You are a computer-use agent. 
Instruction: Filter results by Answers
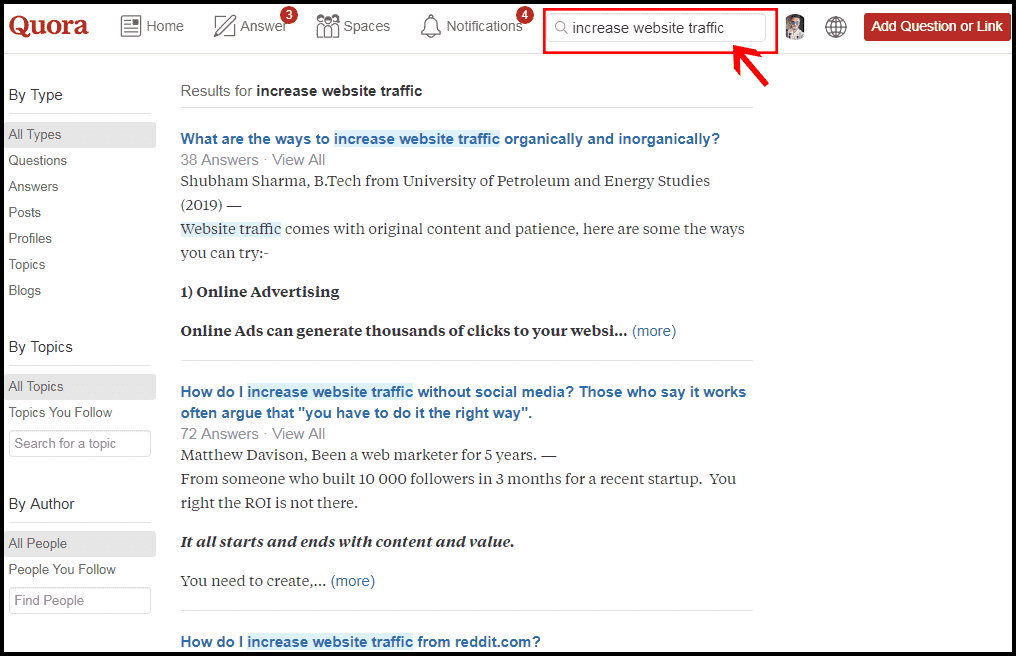(x=34, y=187)
